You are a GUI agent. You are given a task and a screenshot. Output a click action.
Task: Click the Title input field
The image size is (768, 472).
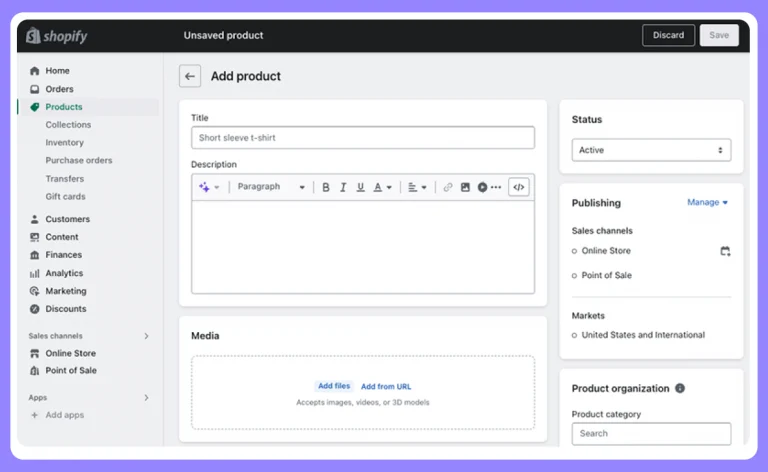point(363,138)
